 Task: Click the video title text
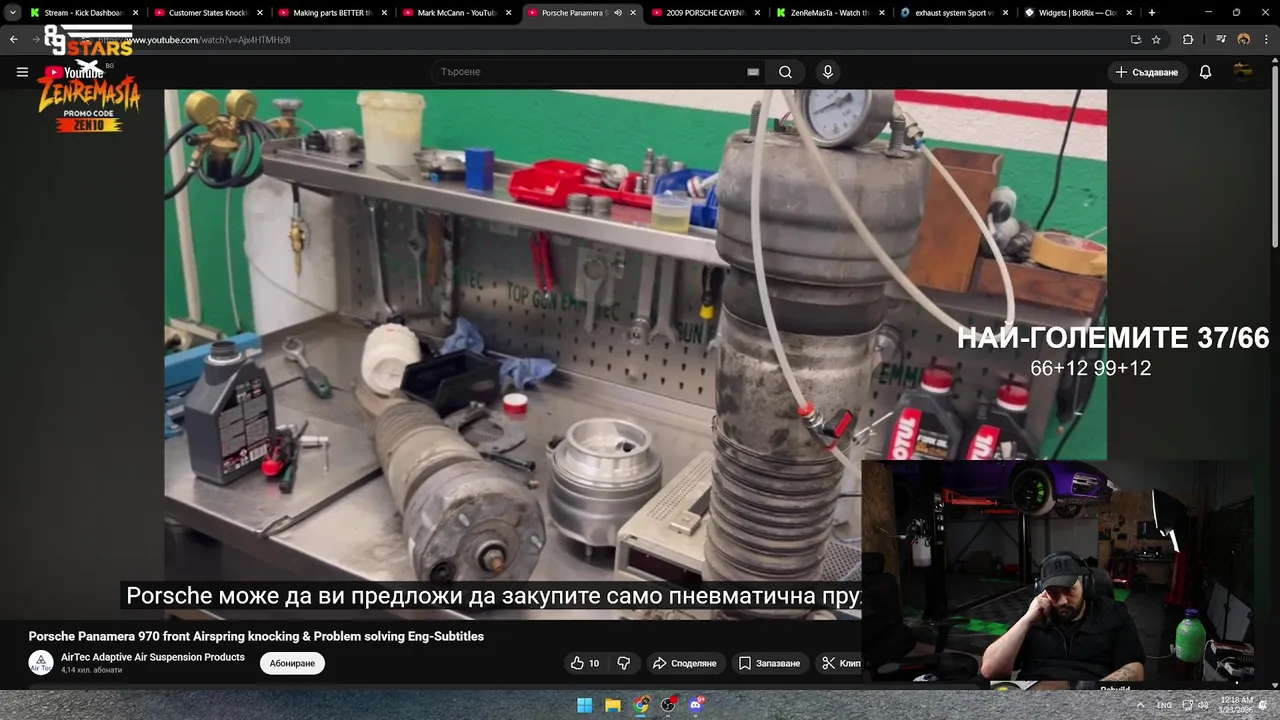[x=256, y=636]
